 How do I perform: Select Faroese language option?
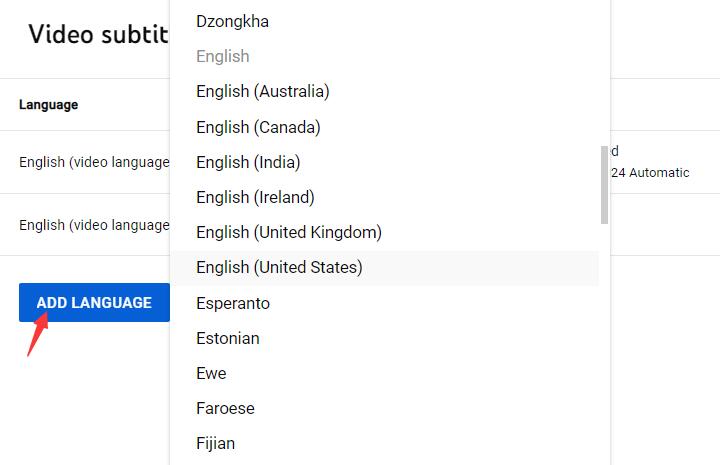225,408
